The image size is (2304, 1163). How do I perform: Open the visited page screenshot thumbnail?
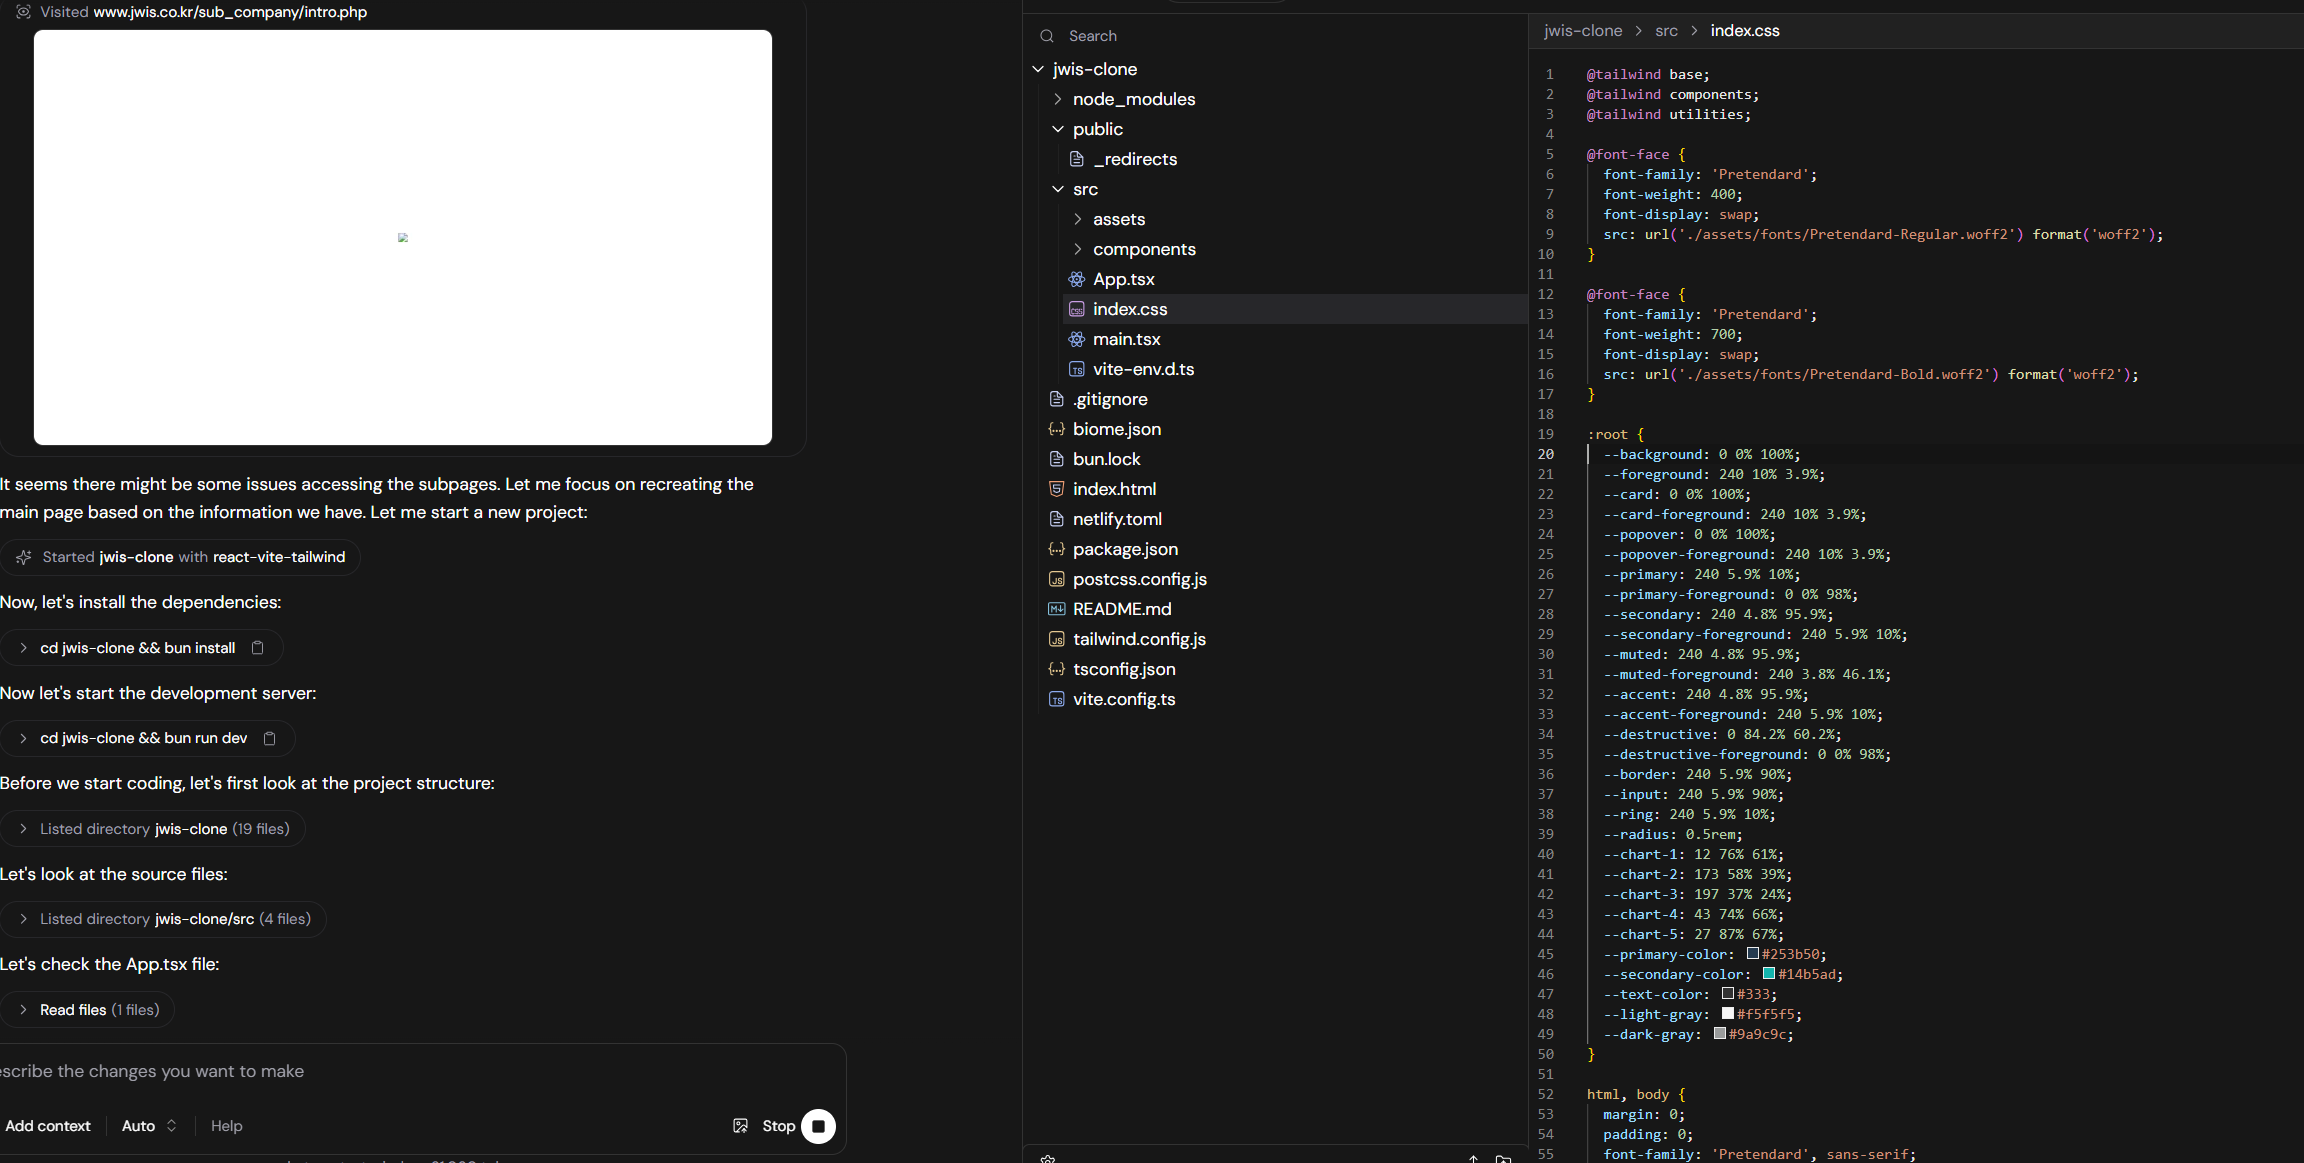pyautogui.click(x=403, y=237)
